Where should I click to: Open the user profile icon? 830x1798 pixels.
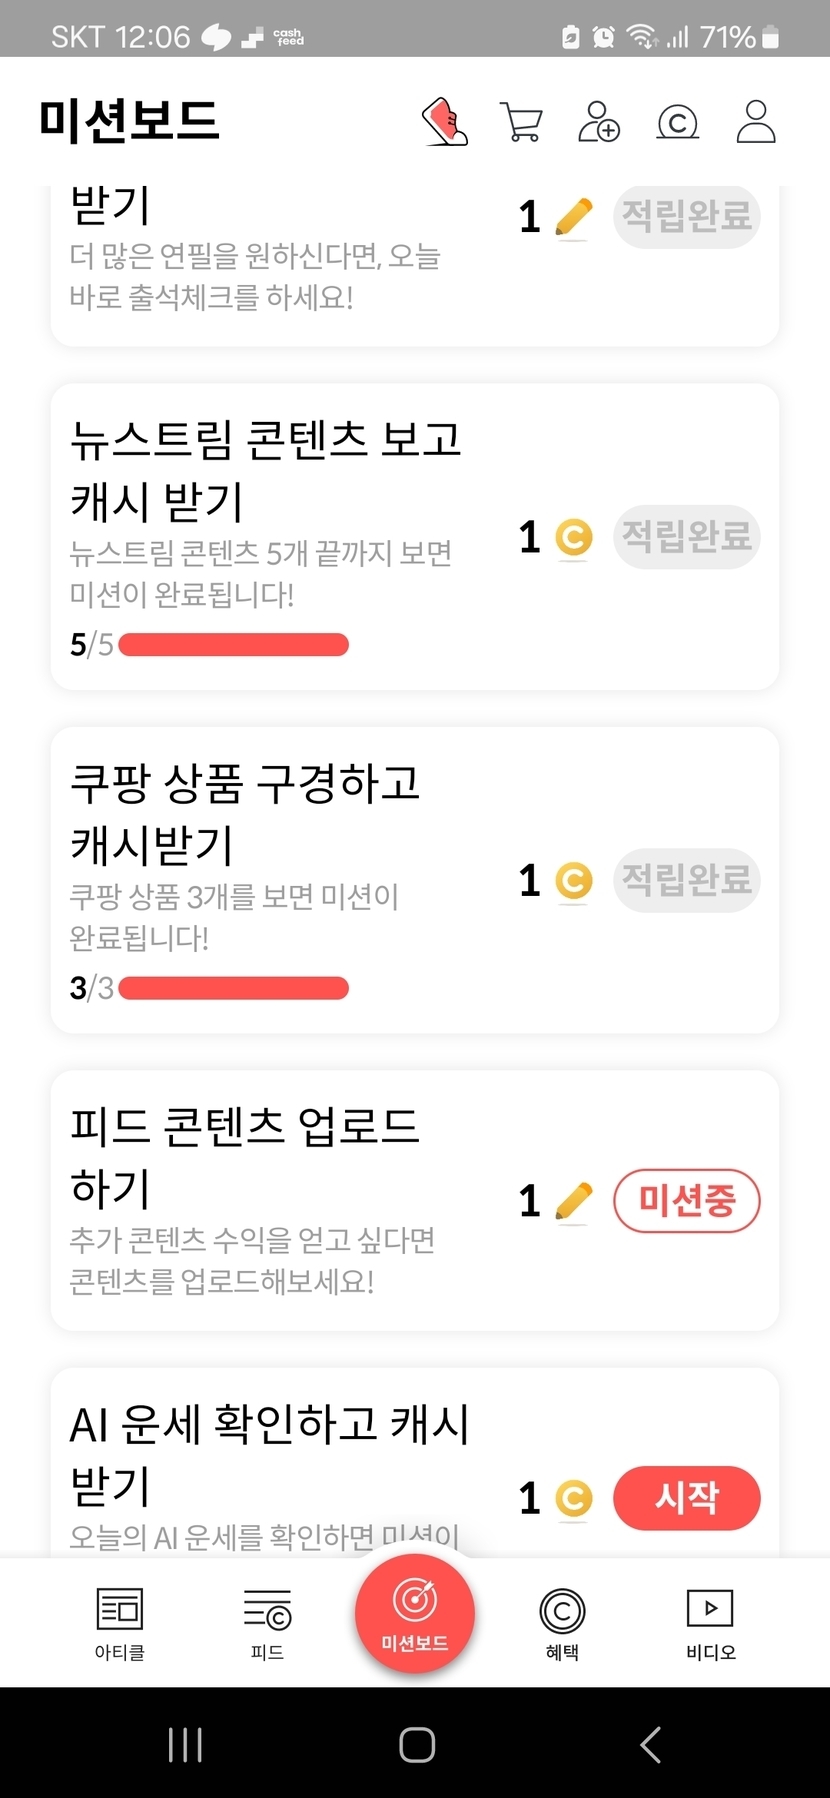(756, 122)
